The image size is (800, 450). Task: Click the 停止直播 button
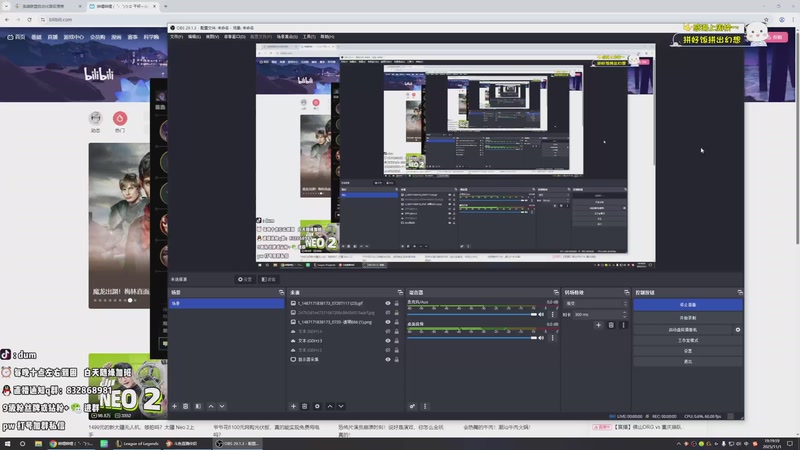[x=687, y=304]
